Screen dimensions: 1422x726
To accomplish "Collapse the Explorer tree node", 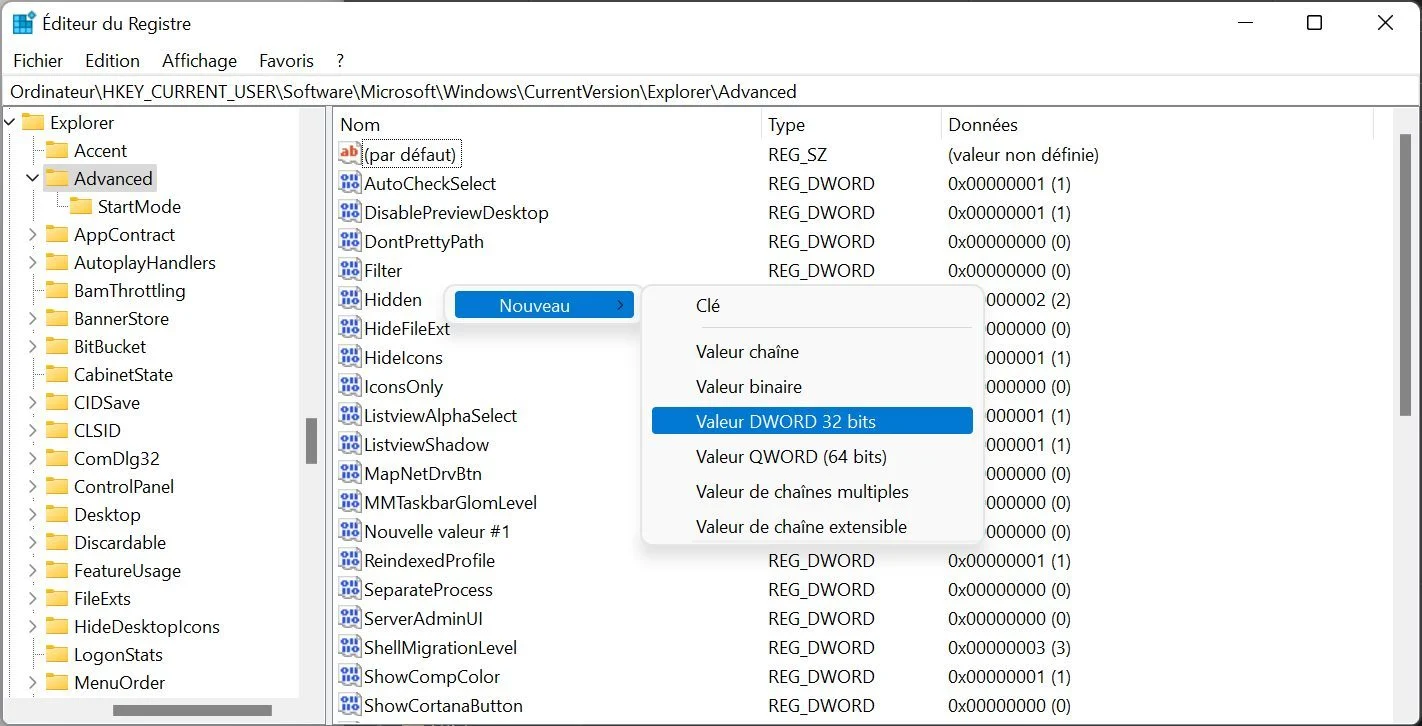I will click(x=10, y=123).
